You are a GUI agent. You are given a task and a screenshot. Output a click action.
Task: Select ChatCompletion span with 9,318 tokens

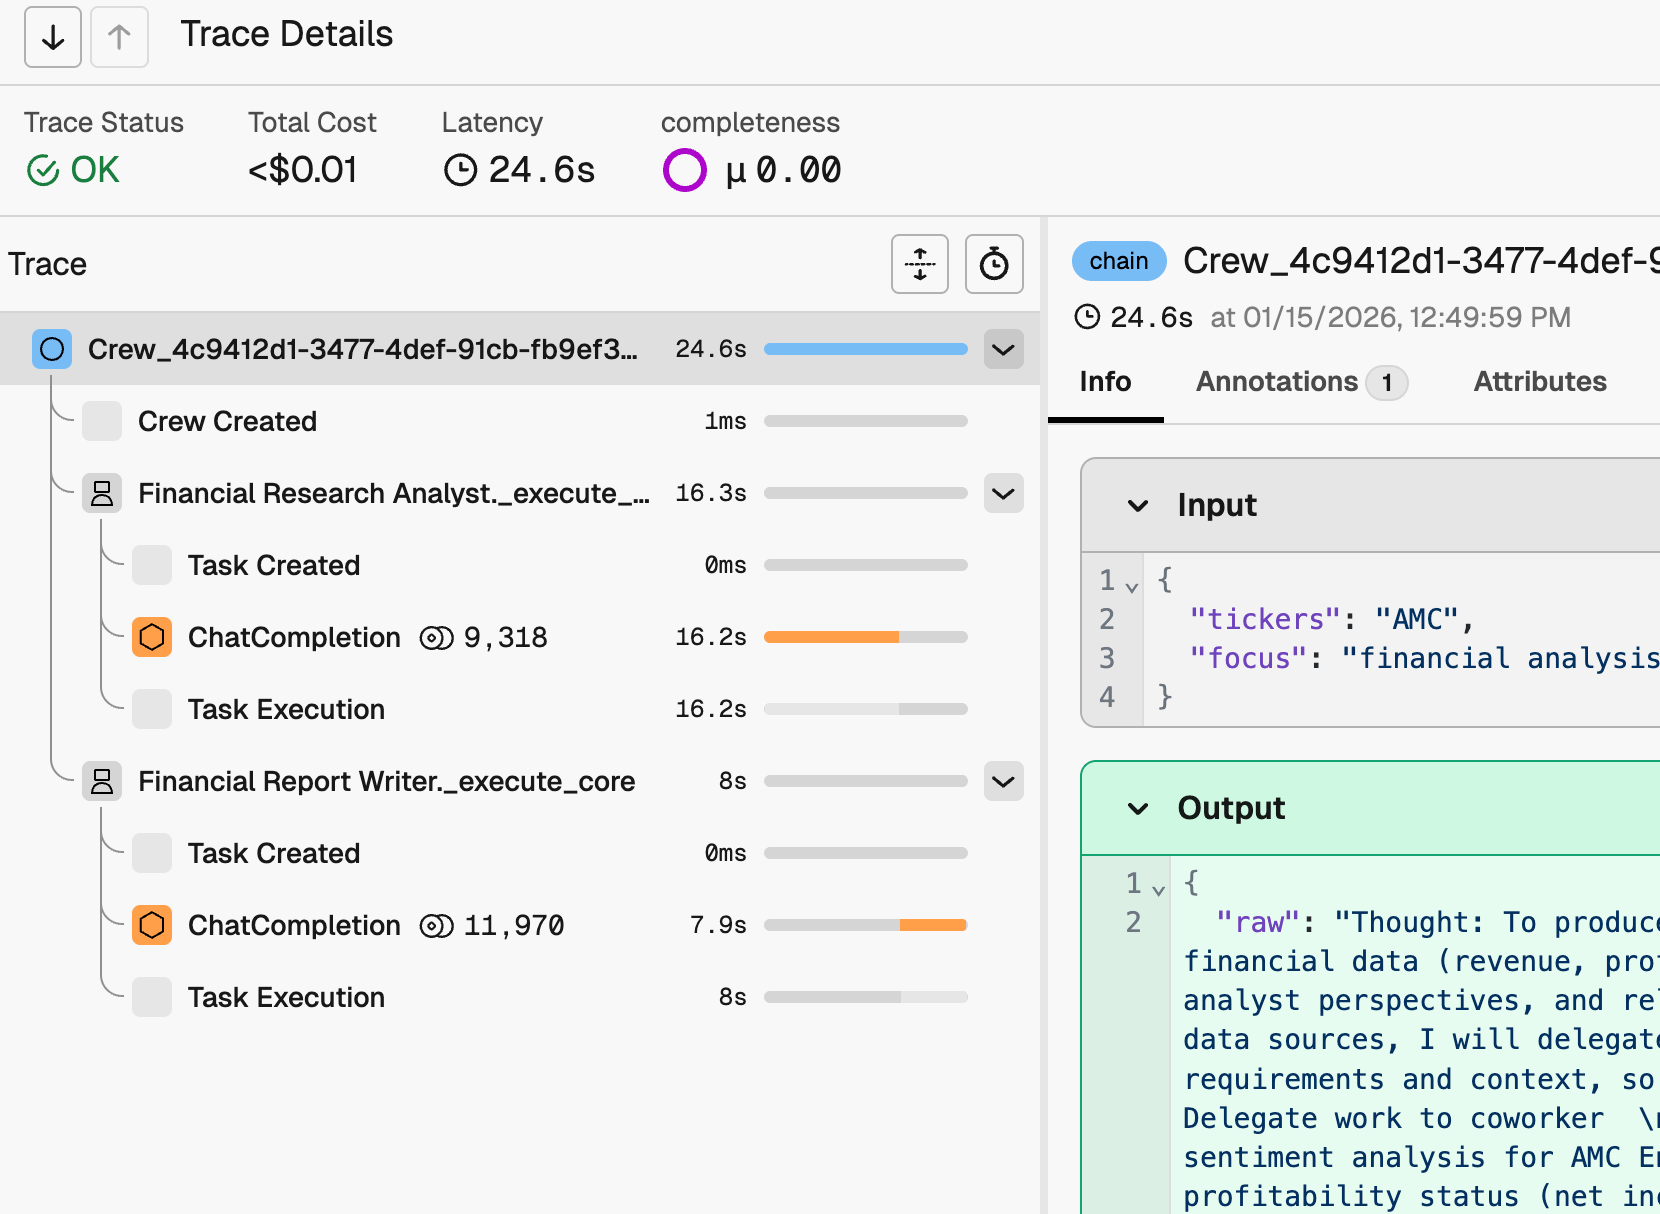520,637
